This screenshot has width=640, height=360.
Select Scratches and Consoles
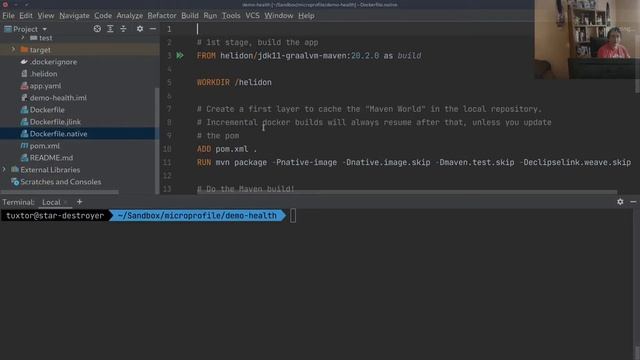coord(60,182)
